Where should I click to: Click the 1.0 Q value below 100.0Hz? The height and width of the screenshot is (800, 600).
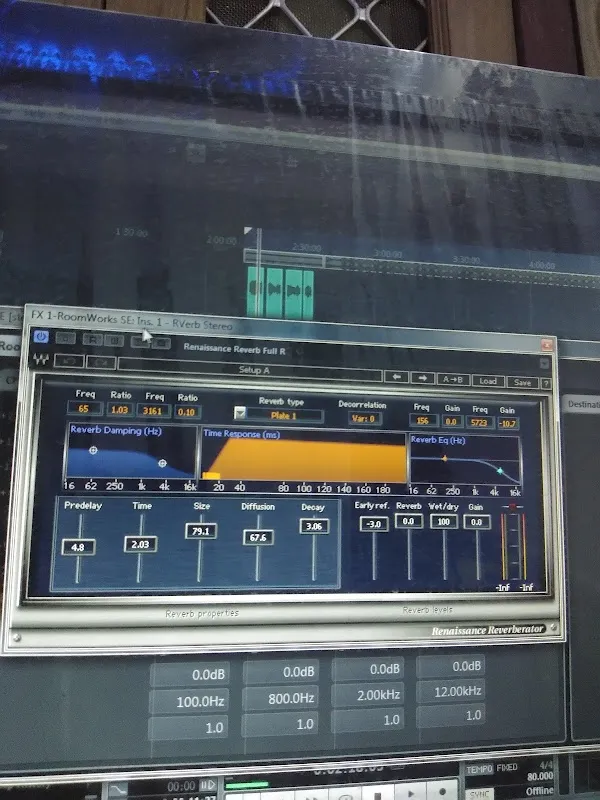[x=188, y=728]
